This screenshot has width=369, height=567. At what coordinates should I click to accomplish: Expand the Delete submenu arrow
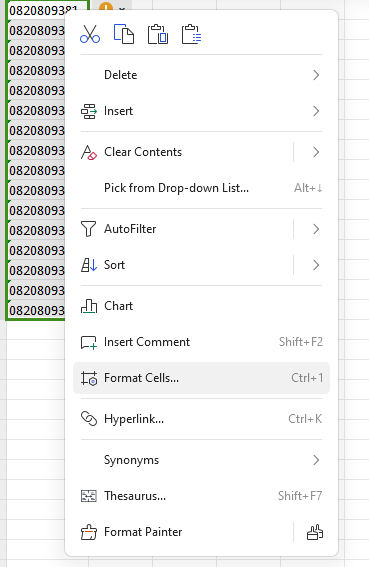(x=316, y=75)
